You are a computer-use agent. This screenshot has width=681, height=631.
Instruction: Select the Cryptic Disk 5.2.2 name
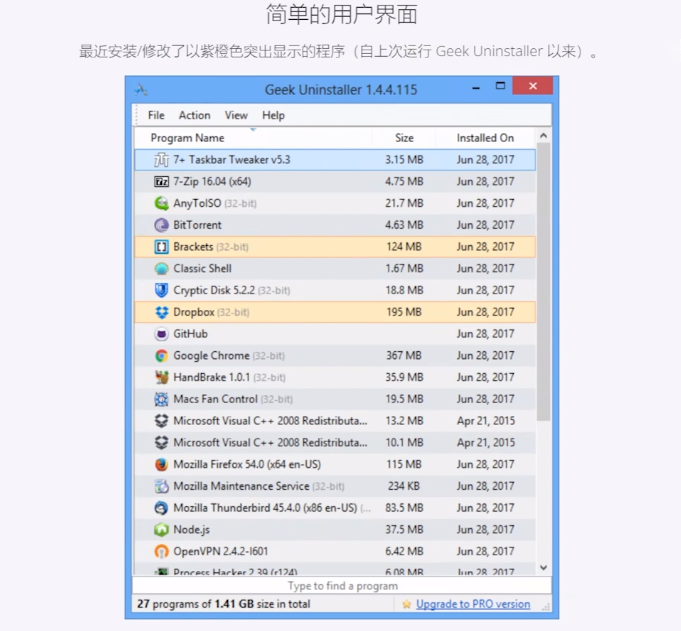pyautogui.click(x=214, y=290)
